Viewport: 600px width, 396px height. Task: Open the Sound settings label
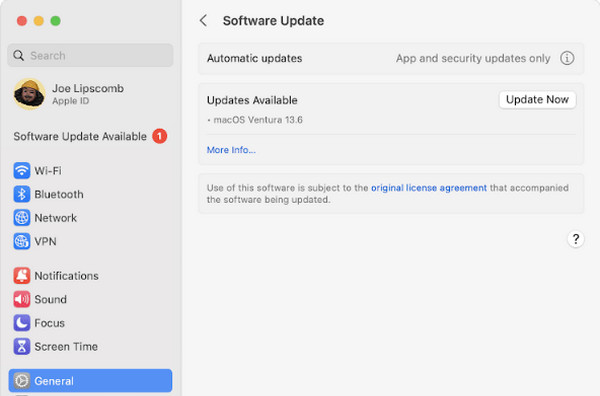point(51,300)
